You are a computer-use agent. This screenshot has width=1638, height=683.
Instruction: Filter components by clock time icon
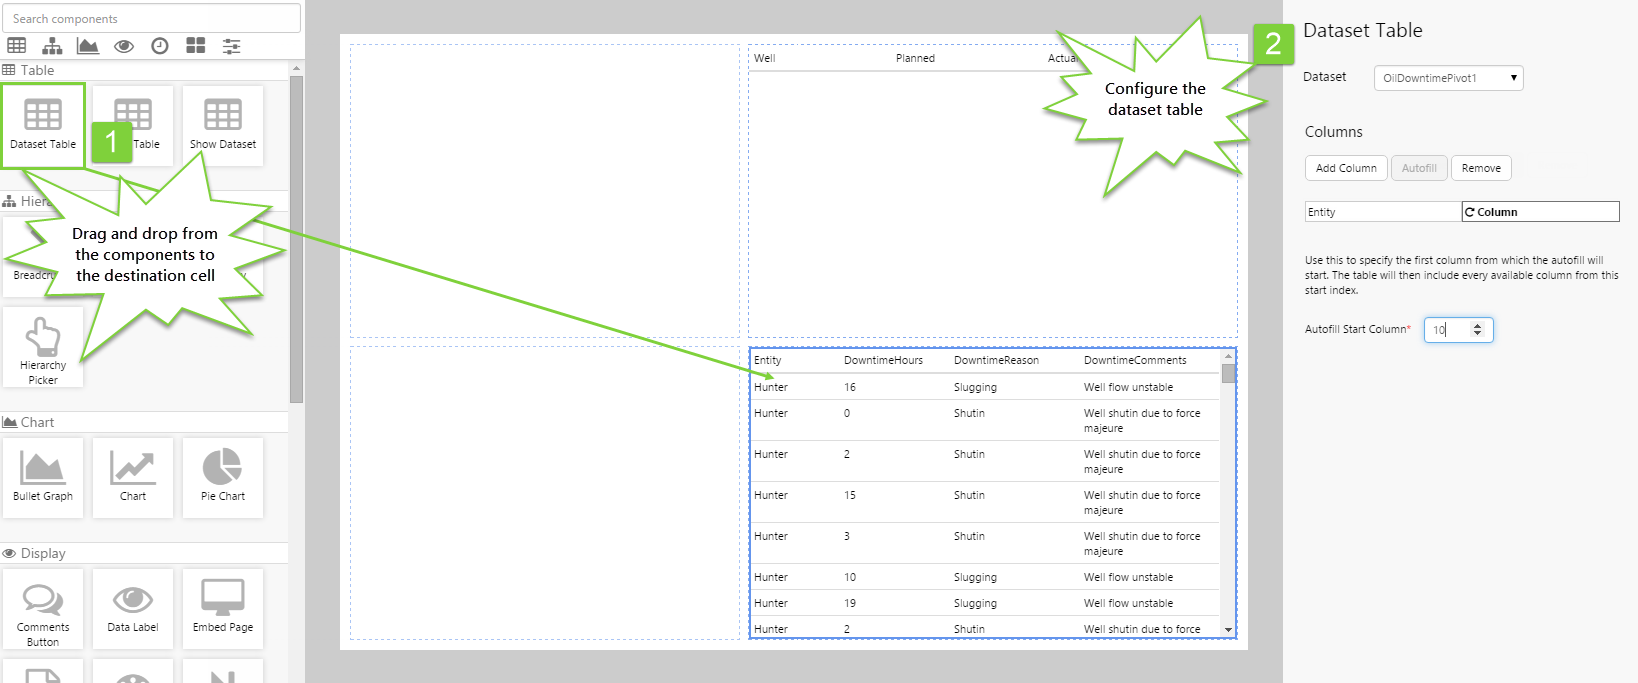pos(160,46)
